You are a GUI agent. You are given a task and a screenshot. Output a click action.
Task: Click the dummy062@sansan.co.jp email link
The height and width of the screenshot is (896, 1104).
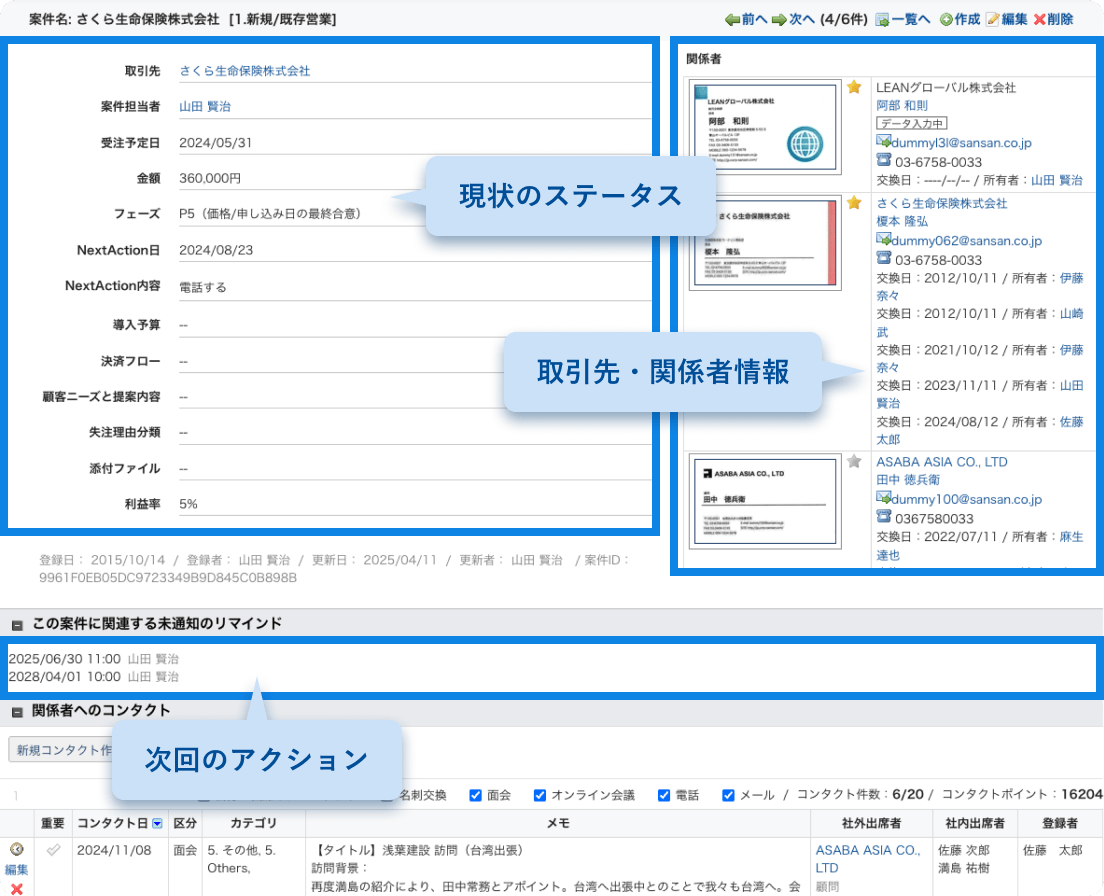tap(966, 241)
